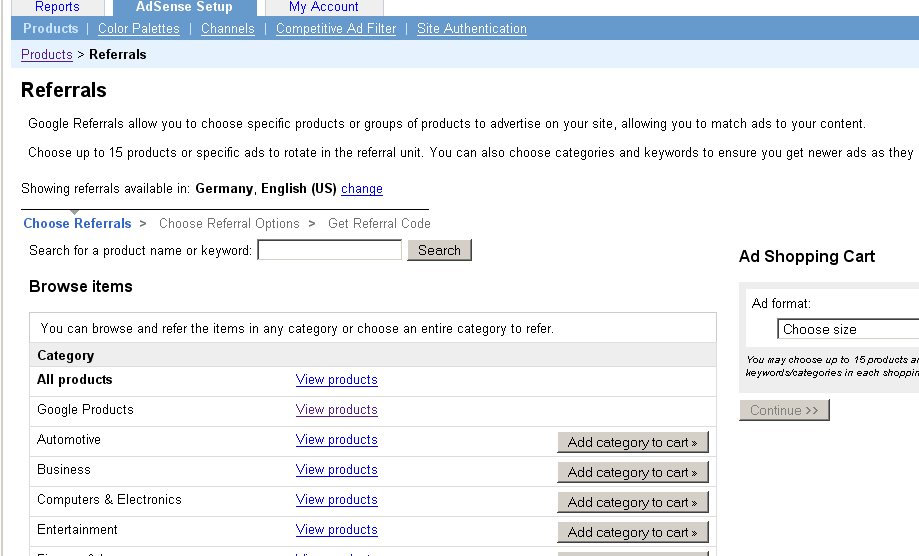Image resolution: width=919 pixels, height=556 pixels.
Task: Click the All products row label
Action: tap(74, 380)
